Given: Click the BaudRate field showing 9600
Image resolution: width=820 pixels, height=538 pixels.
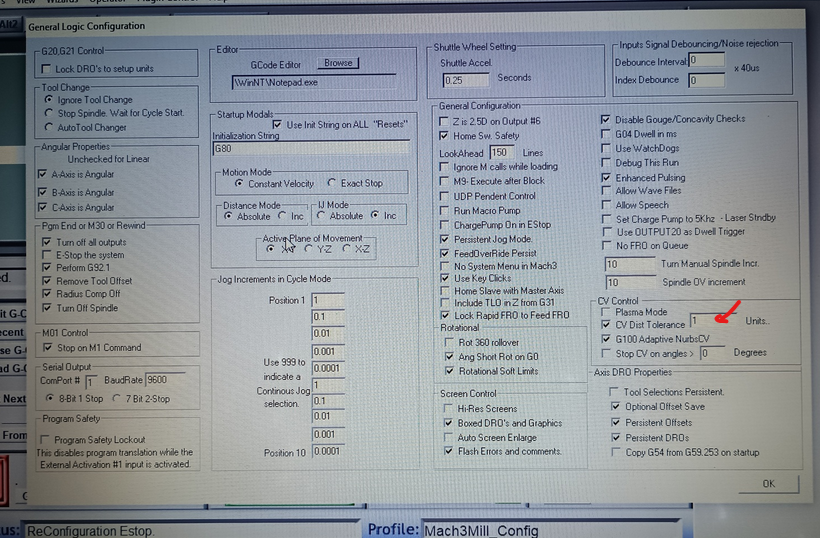Looking at the screenshot, I should pyautogui.click(x=165, y=380).
